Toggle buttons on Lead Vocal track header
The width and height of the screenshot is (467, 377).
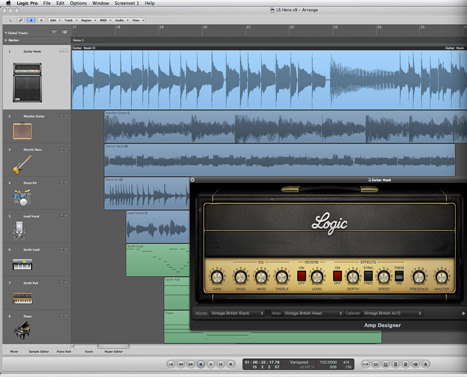[64, 216]
